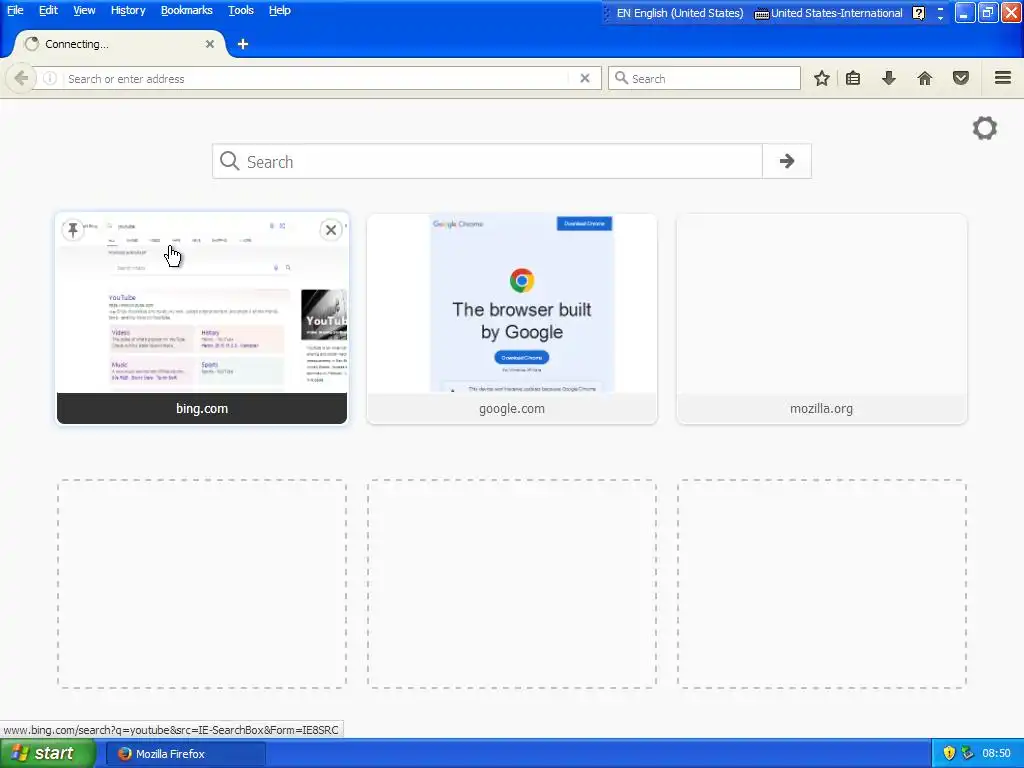Open United States-International keyboard layout
Viewport: 1024px width, 768px height.
coord(828,13)
